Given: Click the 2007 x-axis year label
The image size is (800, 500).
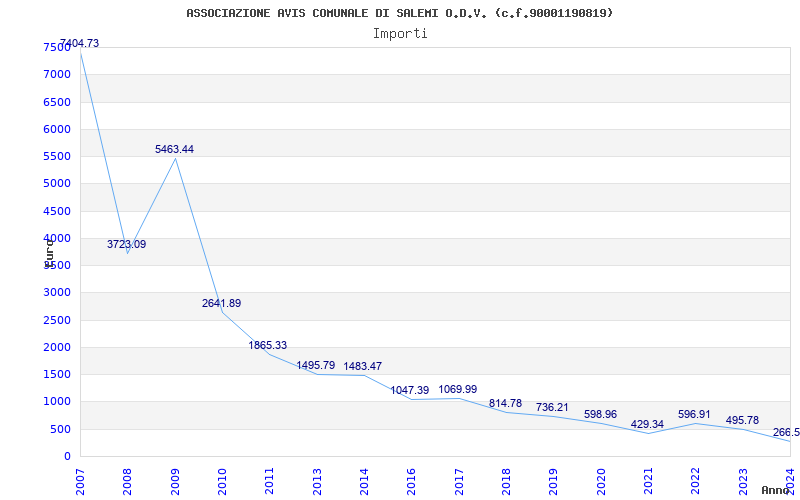Looking at the screenshot, I should pyautogui.click(x=80, y=481).
